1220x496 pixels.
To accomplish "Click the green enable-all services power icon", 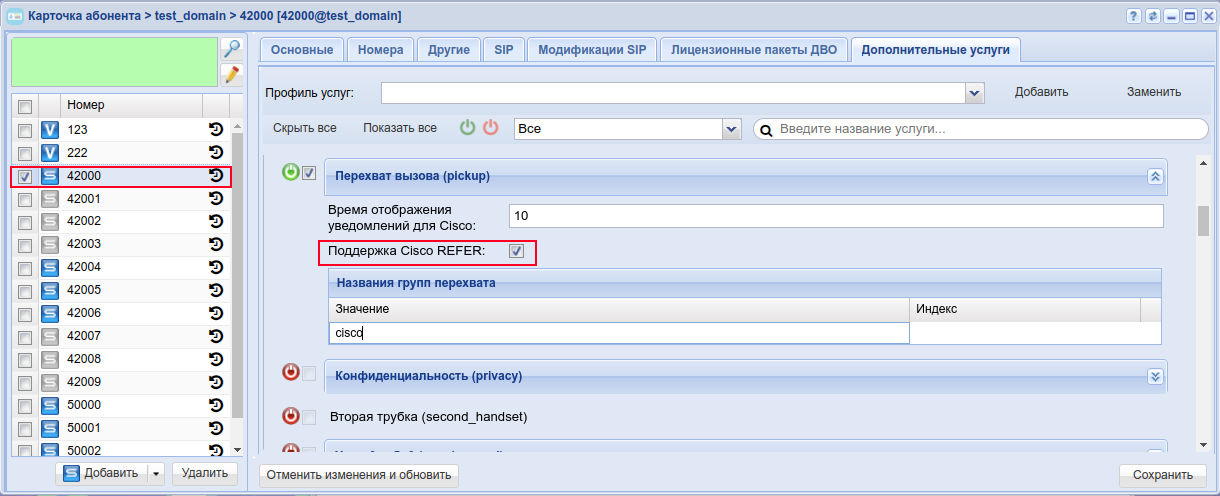I will coord(467,128).
